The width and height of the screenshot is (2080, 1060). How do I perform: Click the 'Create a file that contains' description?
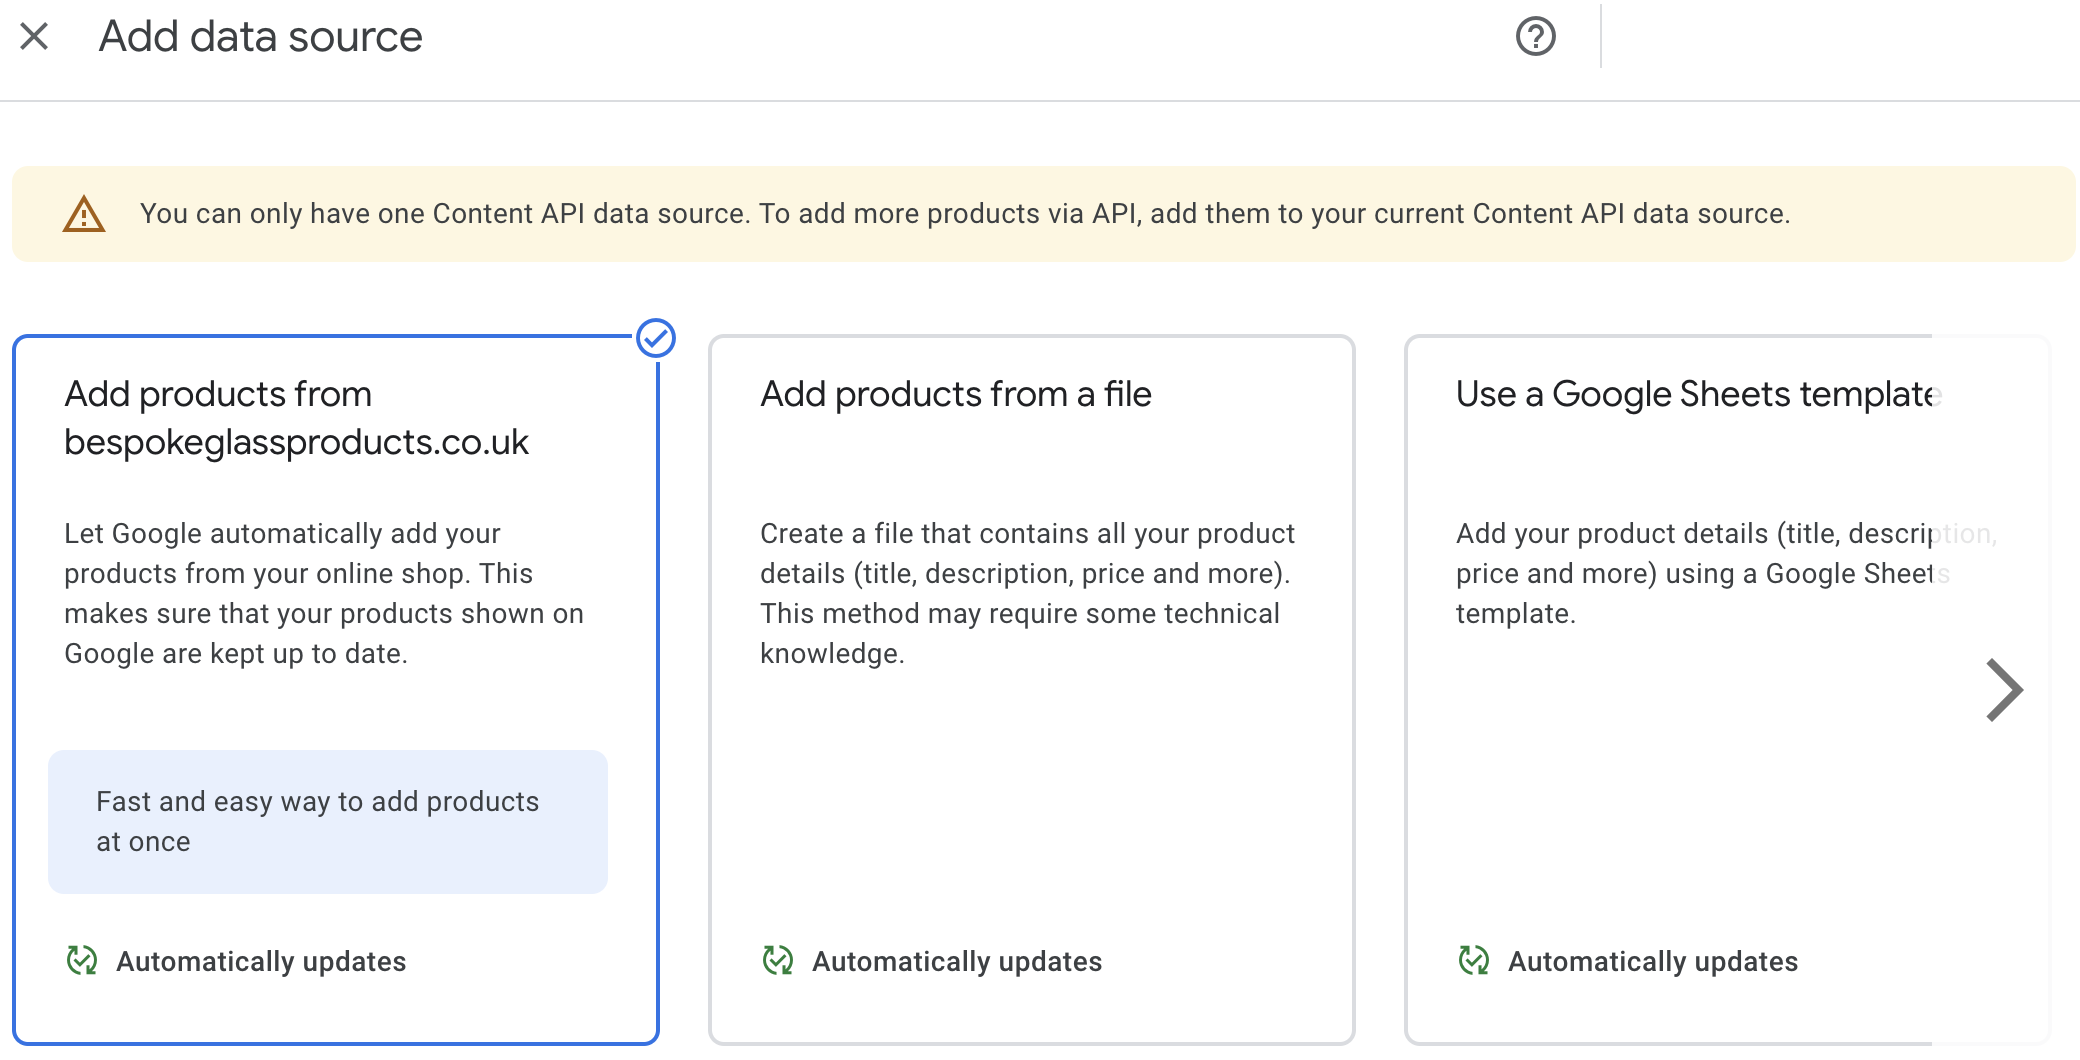click(x=1026, y=593)
